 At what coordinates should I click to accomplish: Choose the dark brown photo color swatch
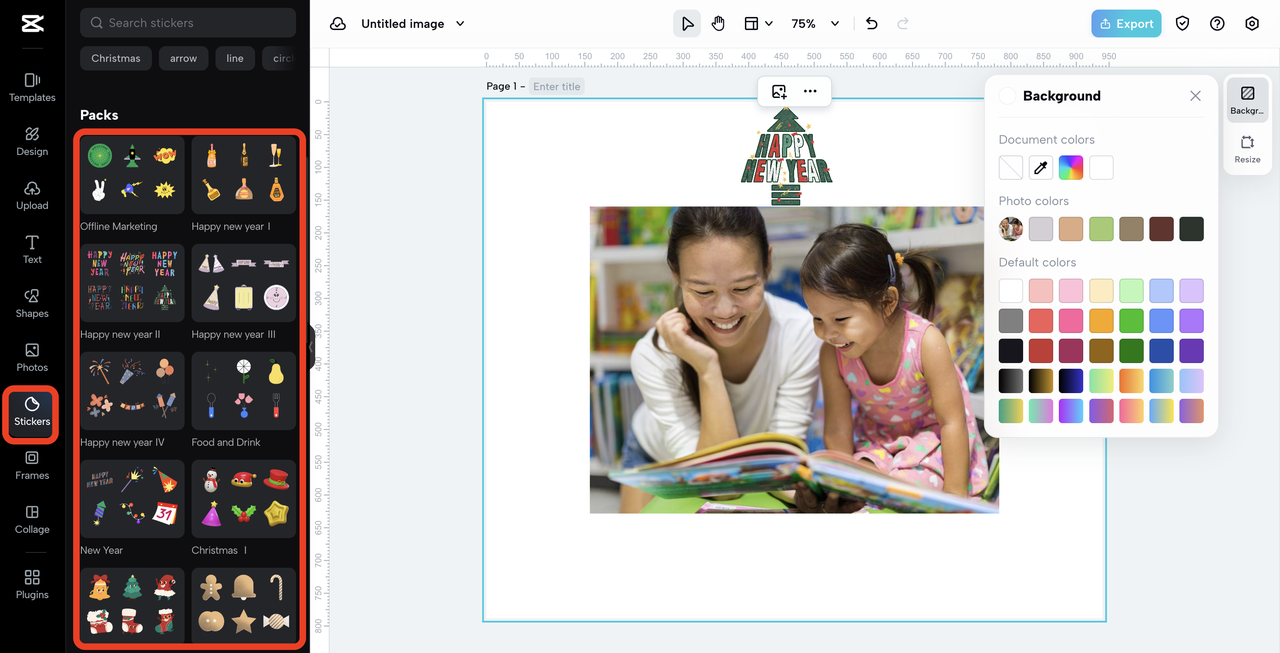(x=1161, y=229)
